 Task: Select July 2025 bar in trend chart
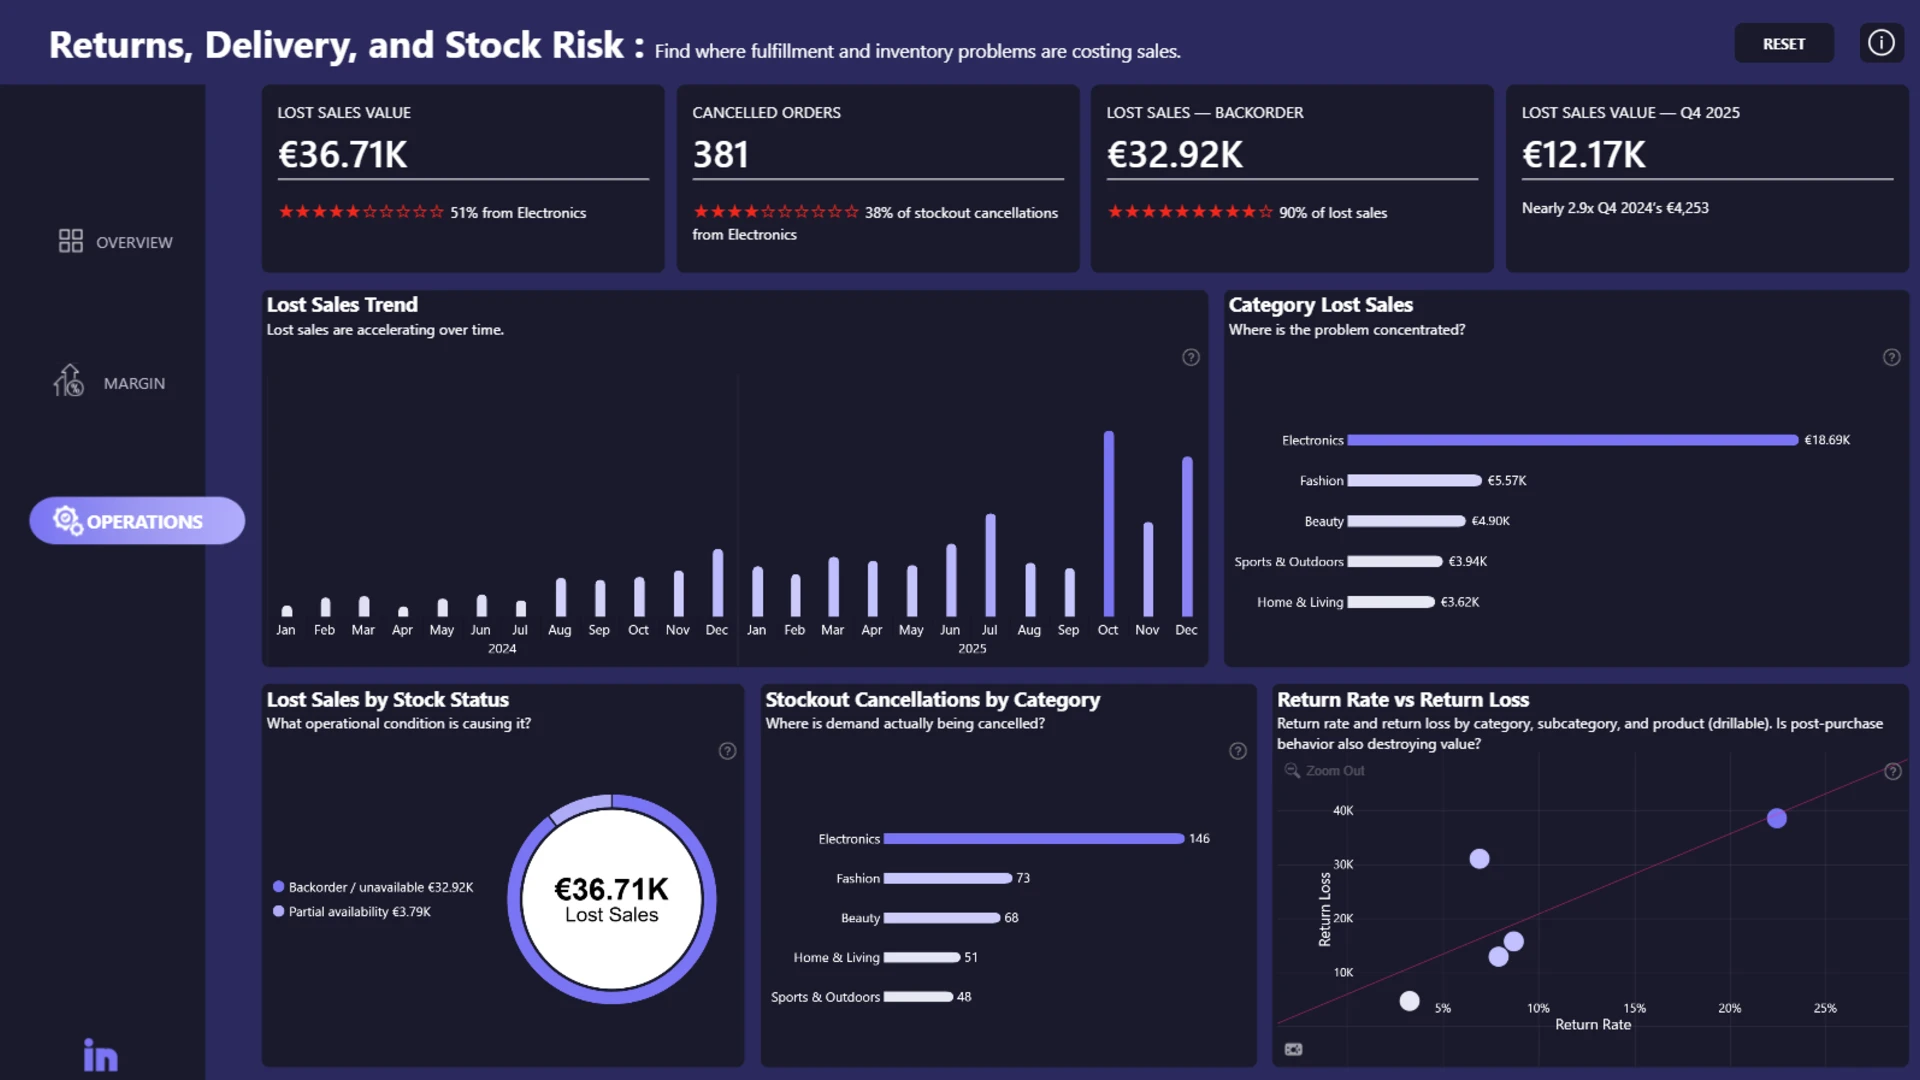tap(990, 565)
